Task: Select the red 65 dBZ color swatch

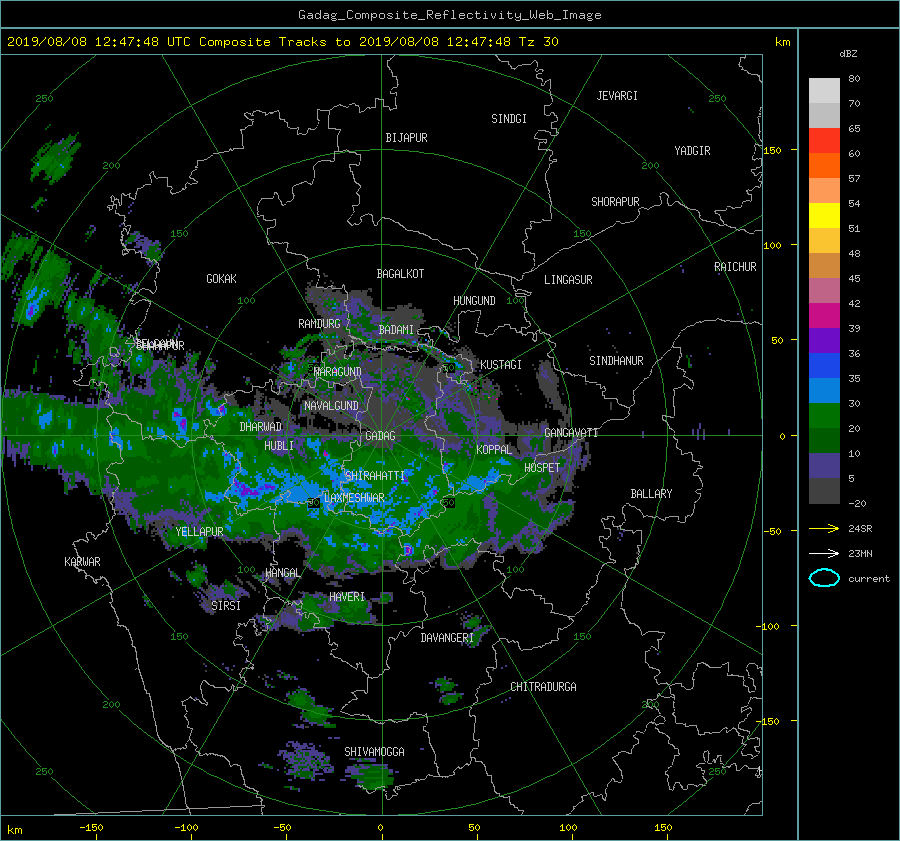Action: coord(824,140)
